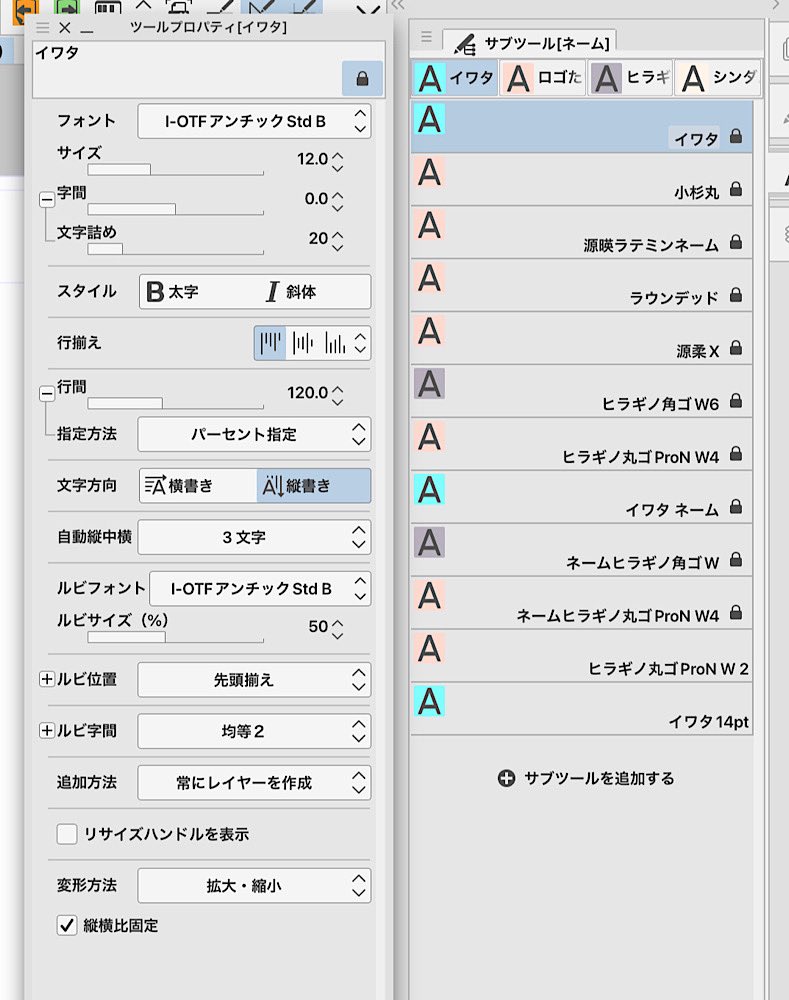This screenshot has height=1000, width=789.
Task: Open the 変形方法 dropdown
Action: [x=254, y=885]
